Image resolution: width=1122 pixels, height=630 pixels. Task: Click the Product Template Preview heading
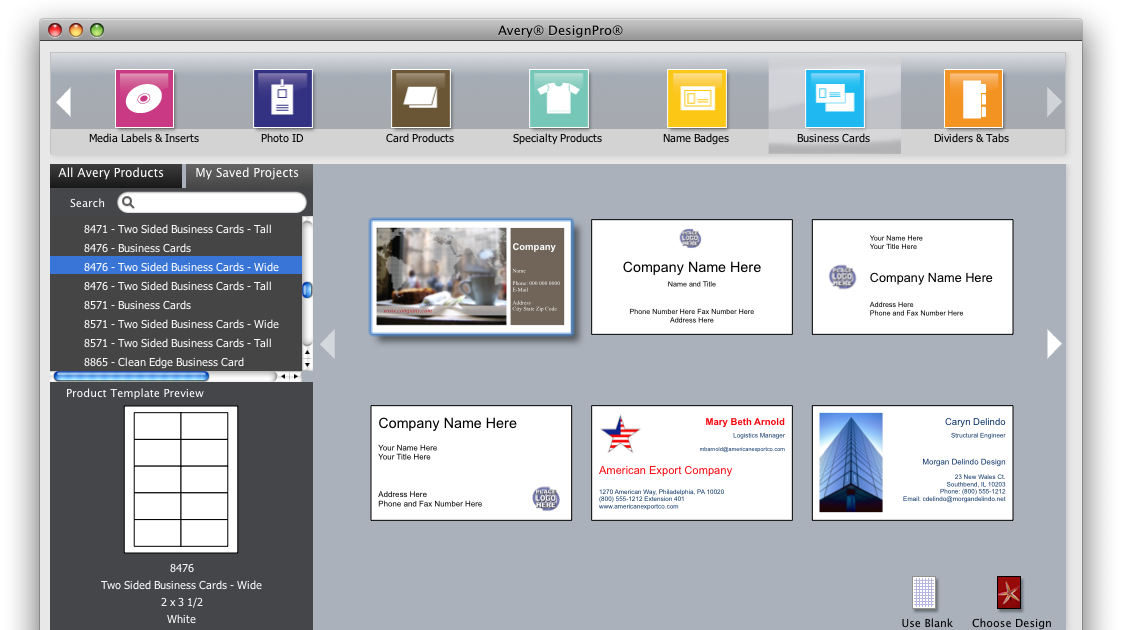(135, 393)
